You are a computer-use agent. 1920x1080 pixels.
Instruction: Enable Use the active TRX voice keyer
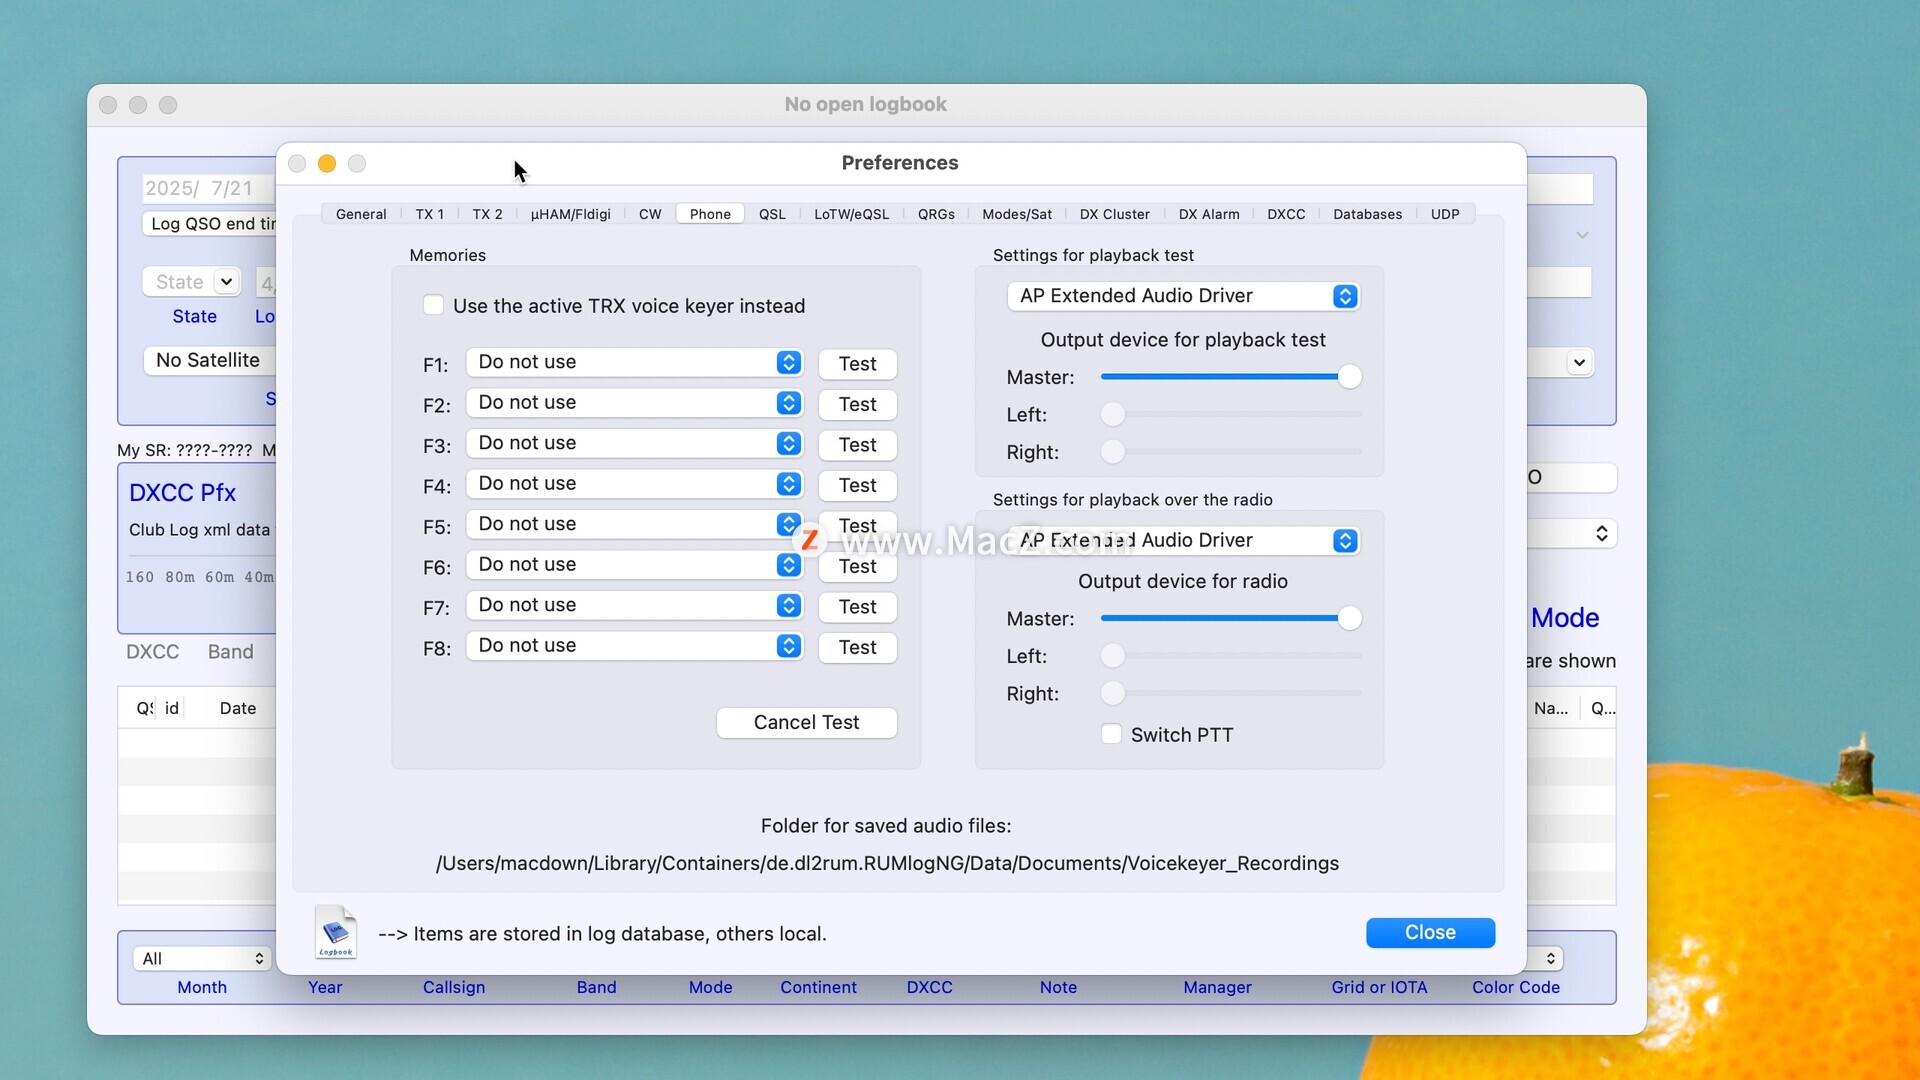433,305
